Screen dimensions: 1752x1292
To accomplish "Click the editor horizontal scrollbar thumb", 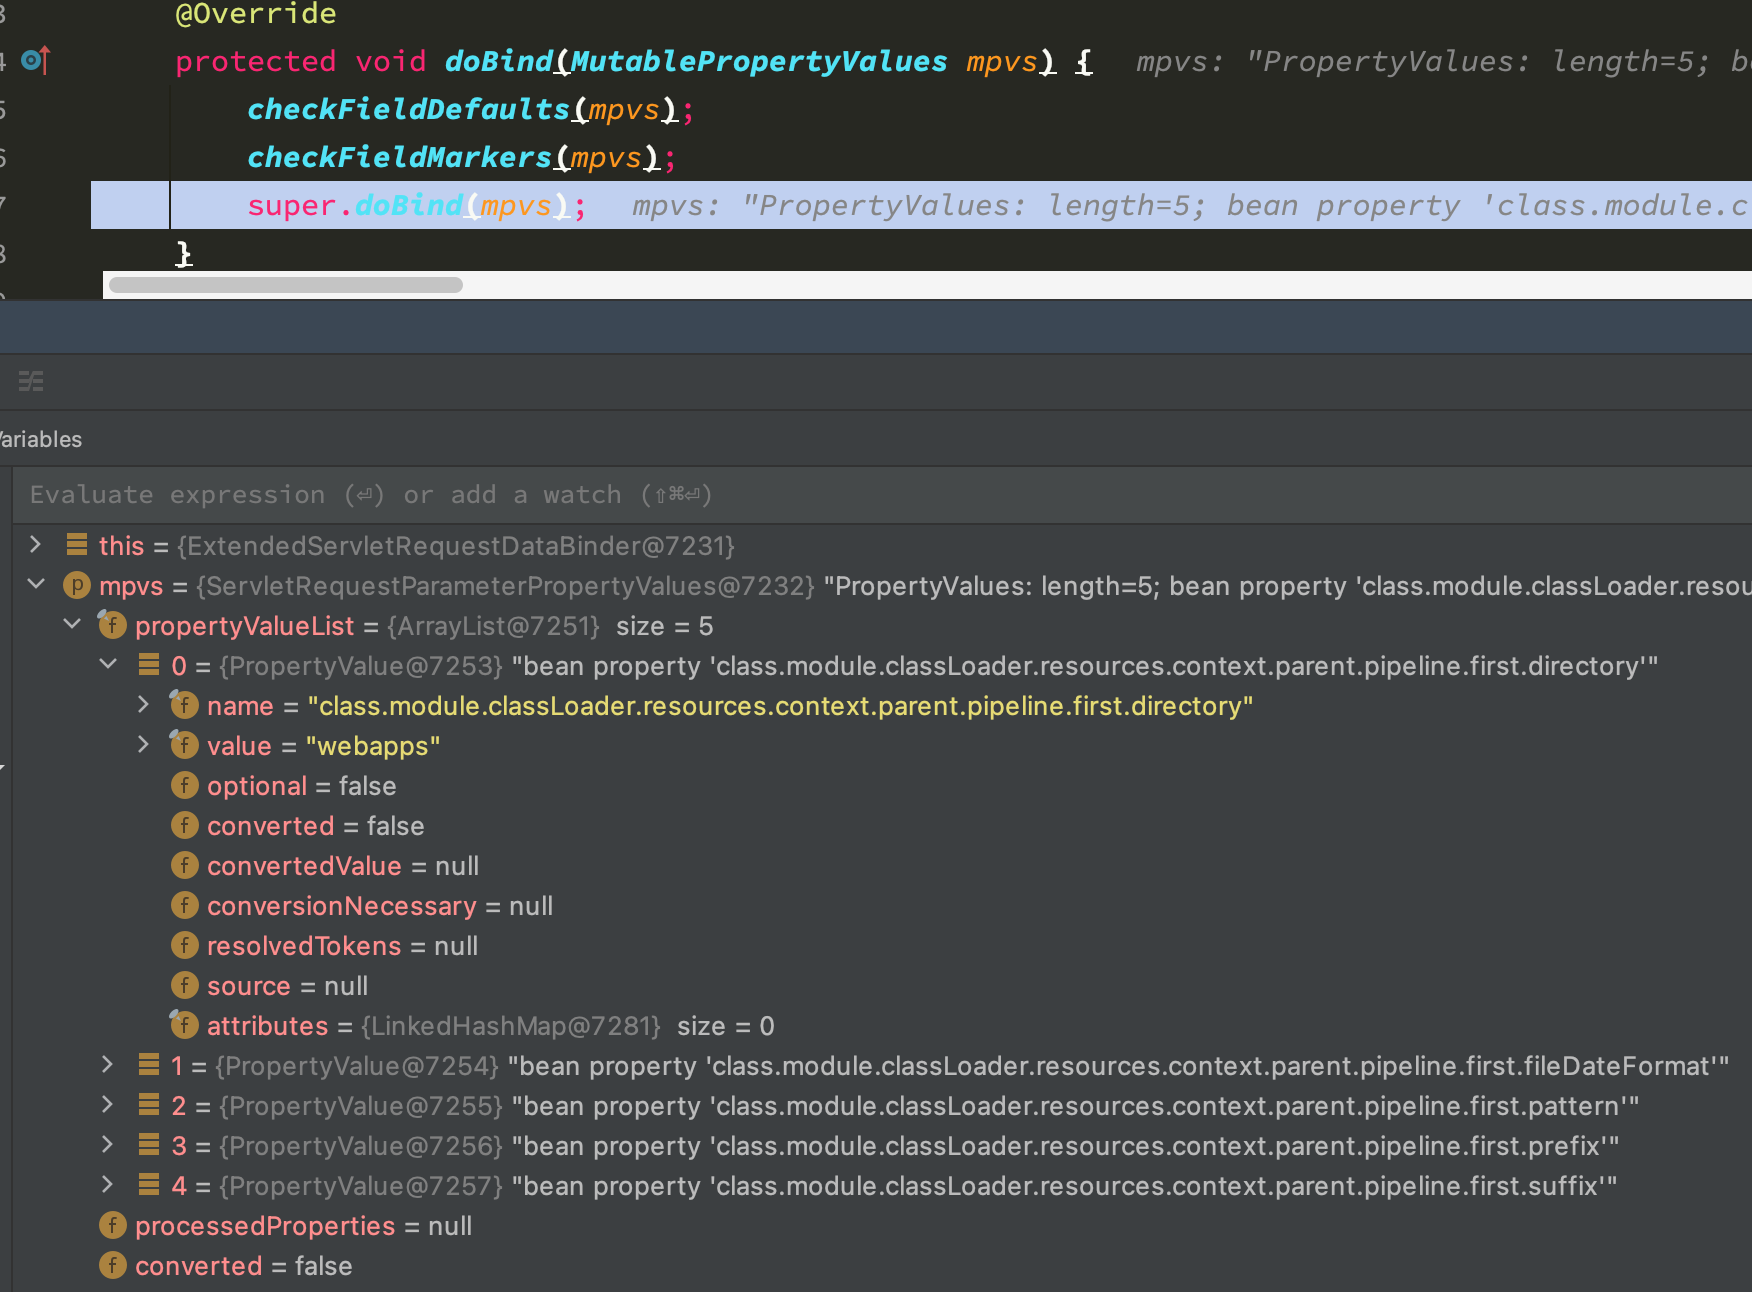I will pyautogui.click(x=286, y=285).
